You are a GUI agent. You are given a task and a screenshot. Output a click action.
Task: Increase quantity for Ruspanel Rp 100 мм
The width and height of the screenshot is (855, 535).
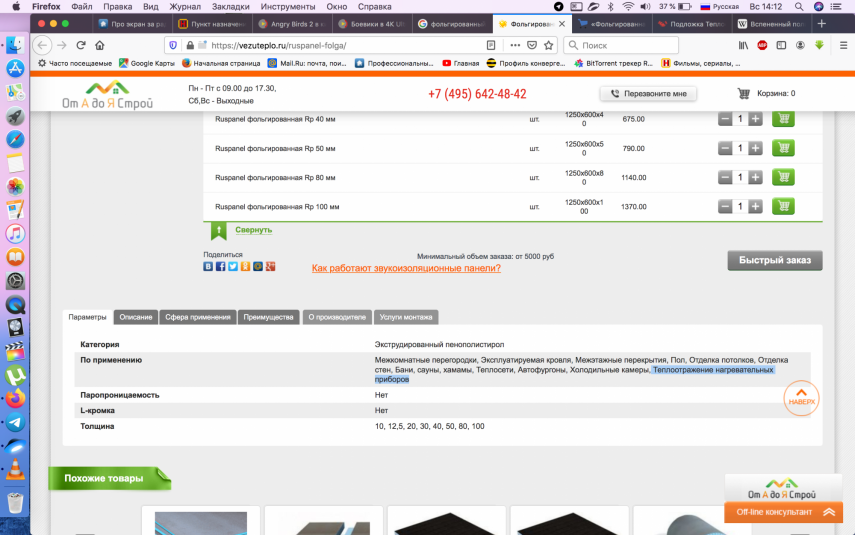(x=755, y=206)
